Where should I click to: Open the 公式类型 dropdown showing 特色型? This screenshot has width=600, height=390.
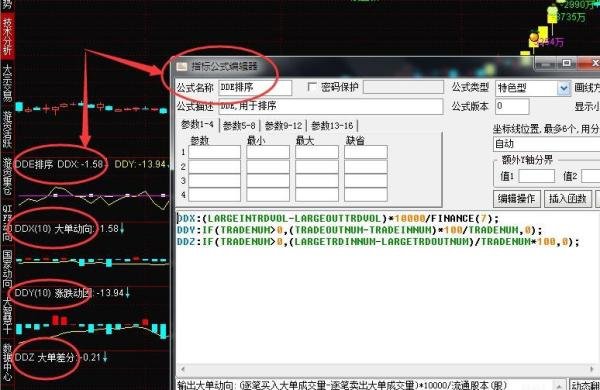[x=563, y=88]
